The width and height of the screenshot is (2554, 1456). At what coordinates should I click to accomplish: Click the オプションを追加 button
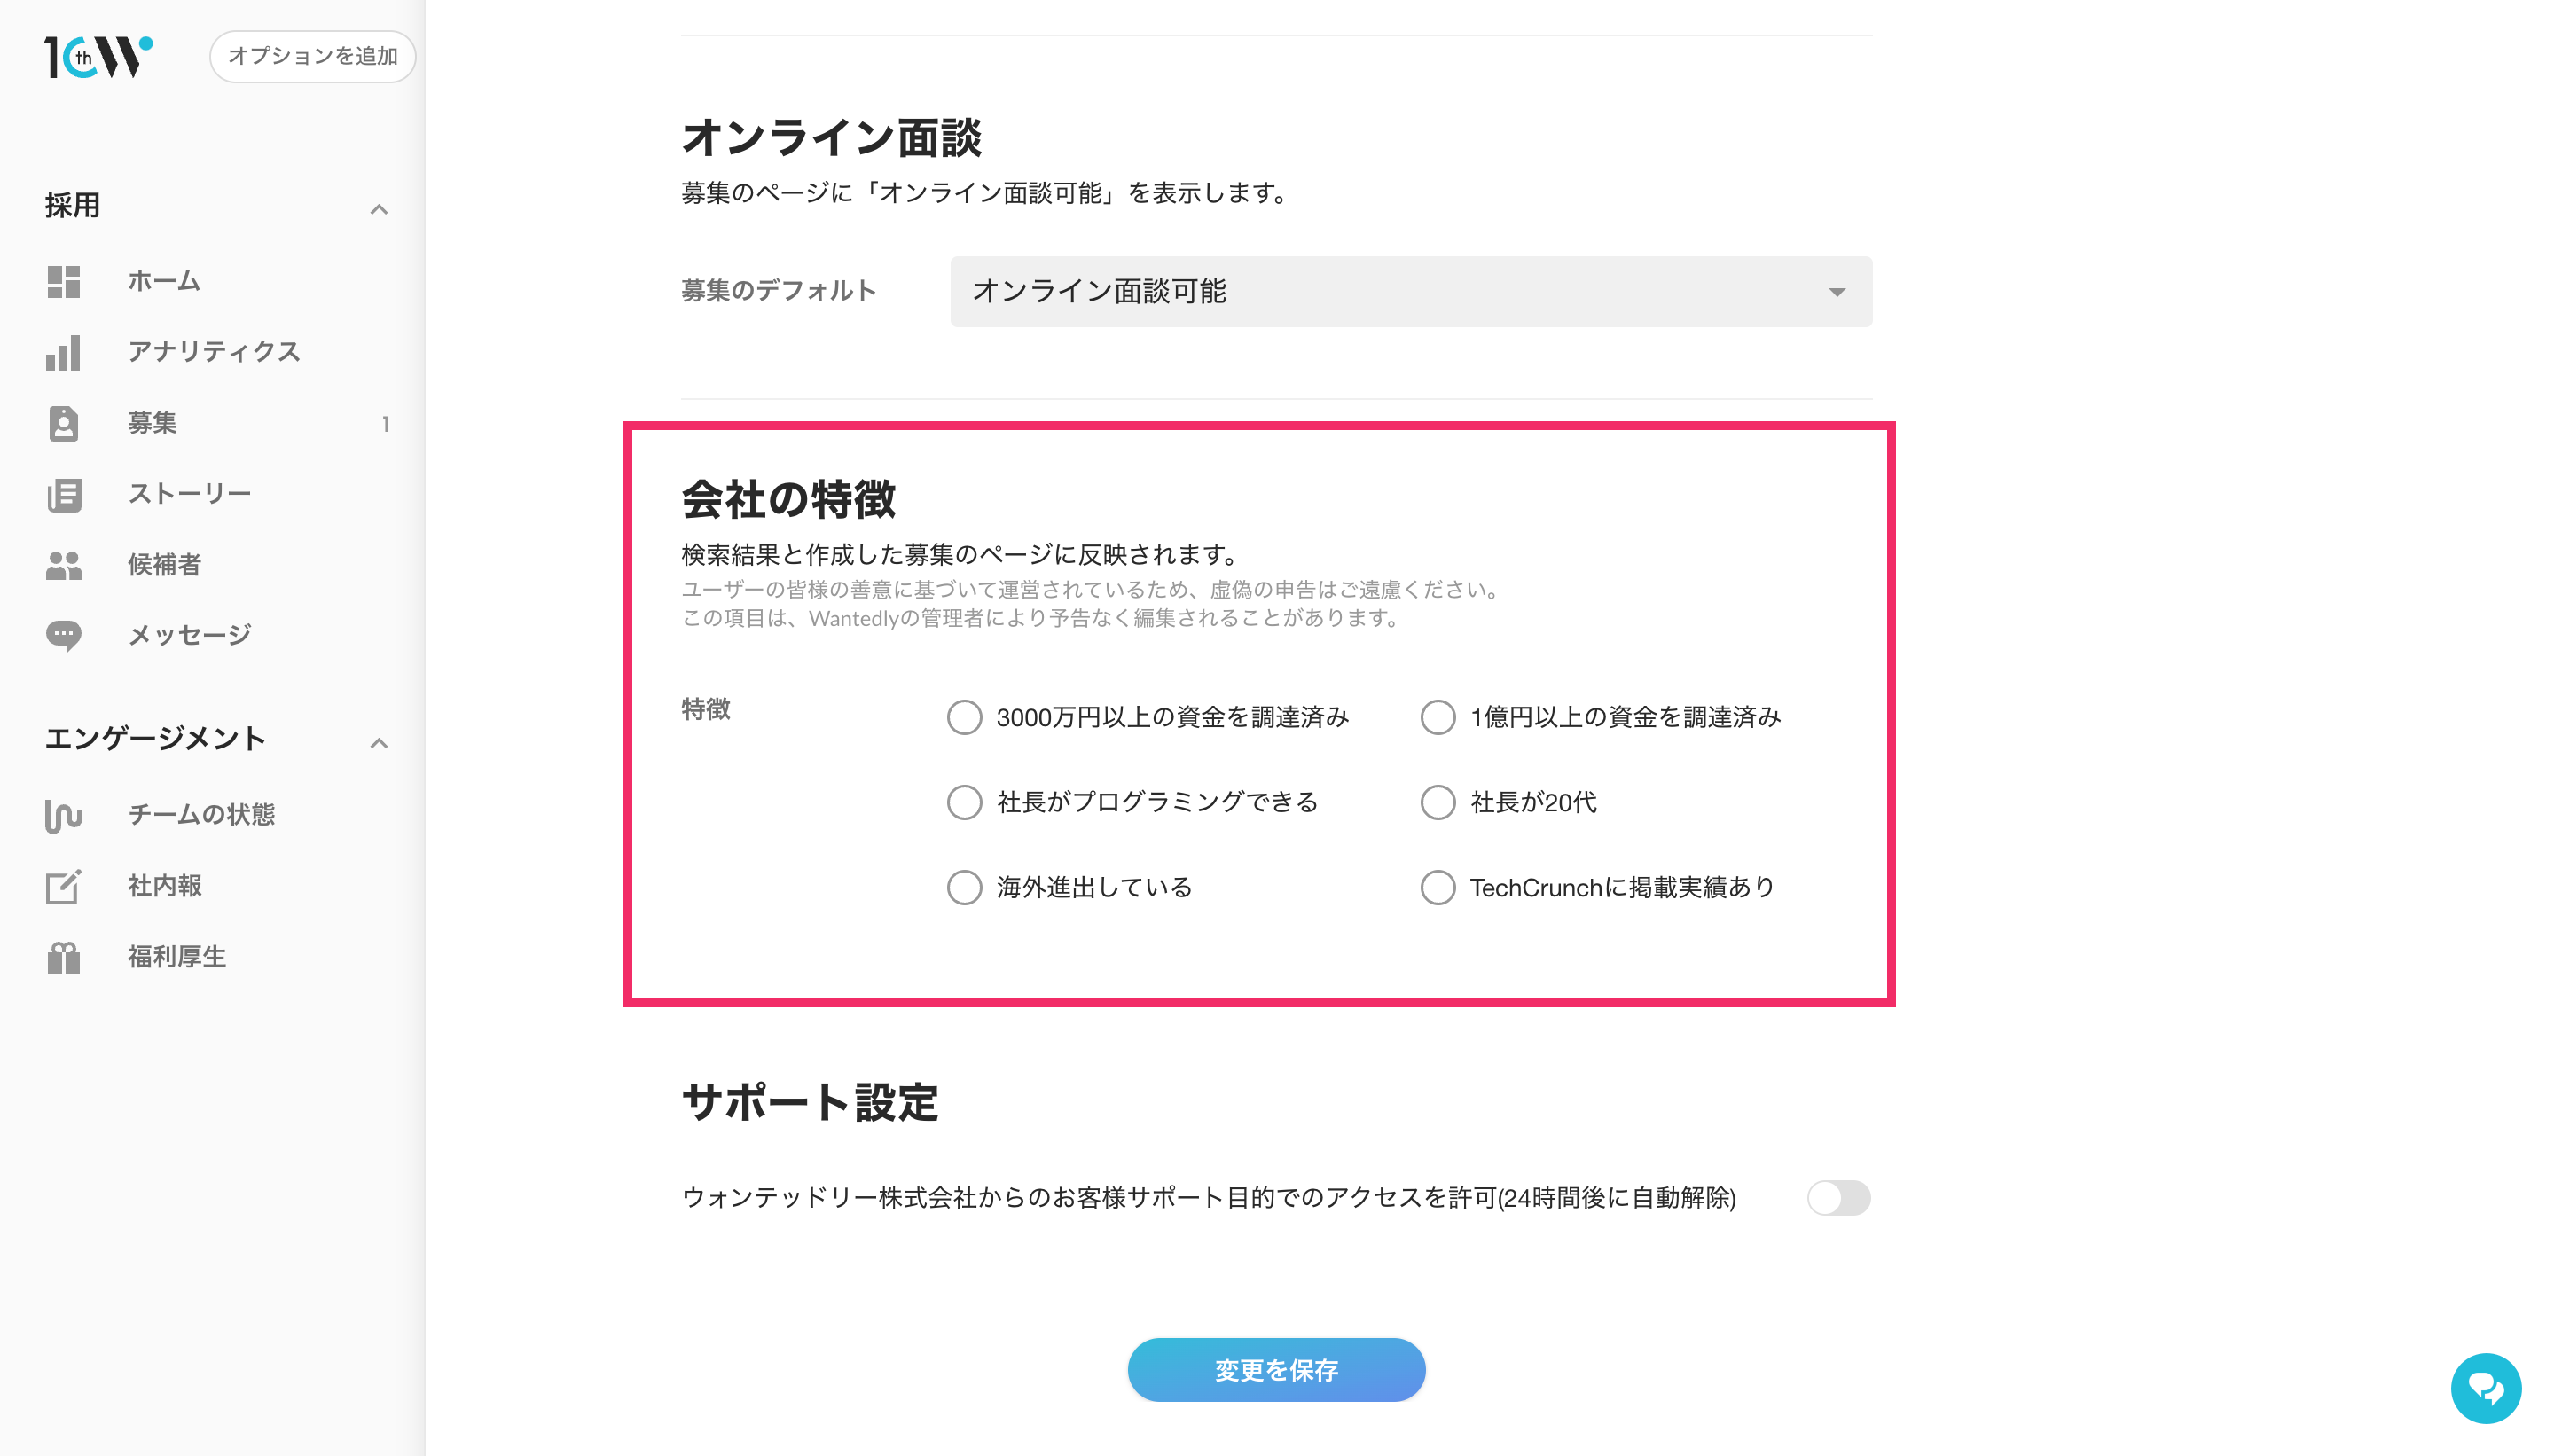312,56
